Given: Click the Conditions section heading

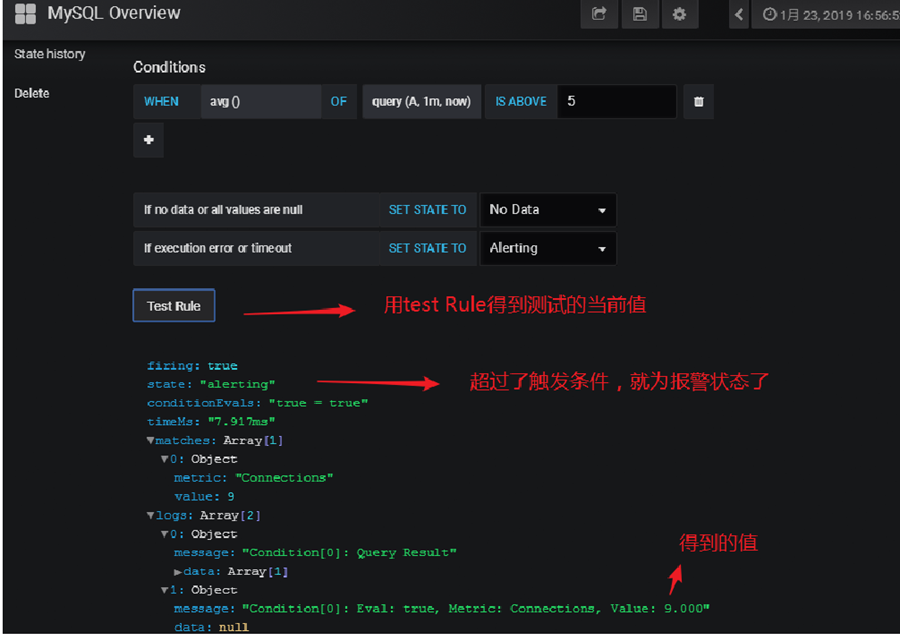Looking at the screenshot, I should tap(169, 67).
